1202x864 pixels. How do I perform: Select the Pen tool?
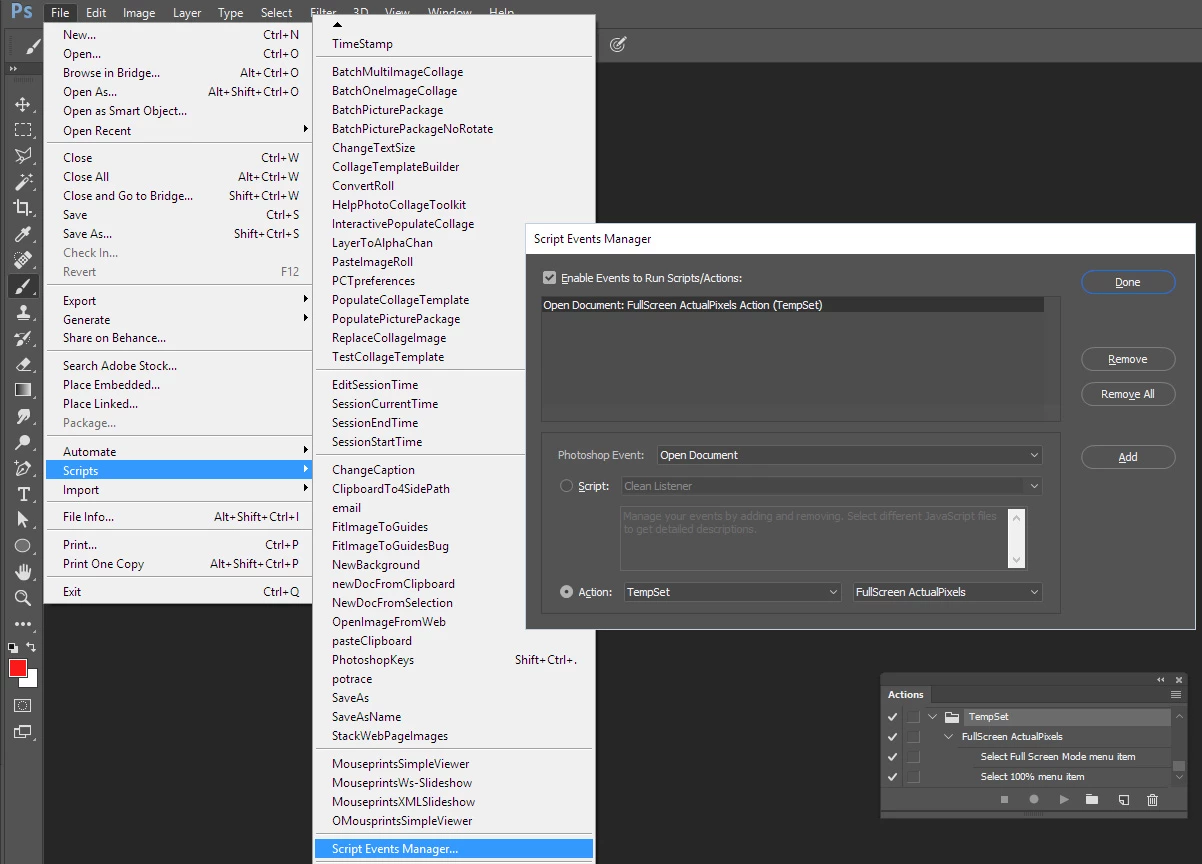click(22, 468)
